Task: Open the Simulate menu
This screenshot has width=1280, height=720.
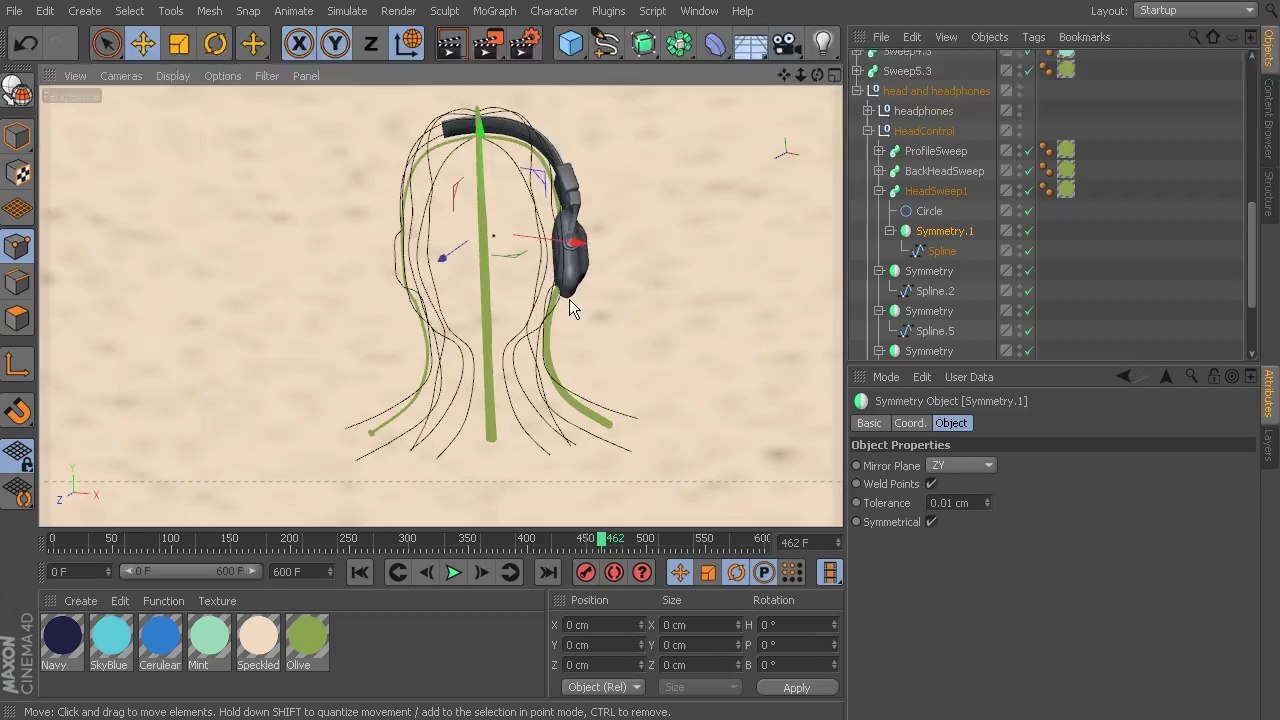Action: [x=347, y=11]
